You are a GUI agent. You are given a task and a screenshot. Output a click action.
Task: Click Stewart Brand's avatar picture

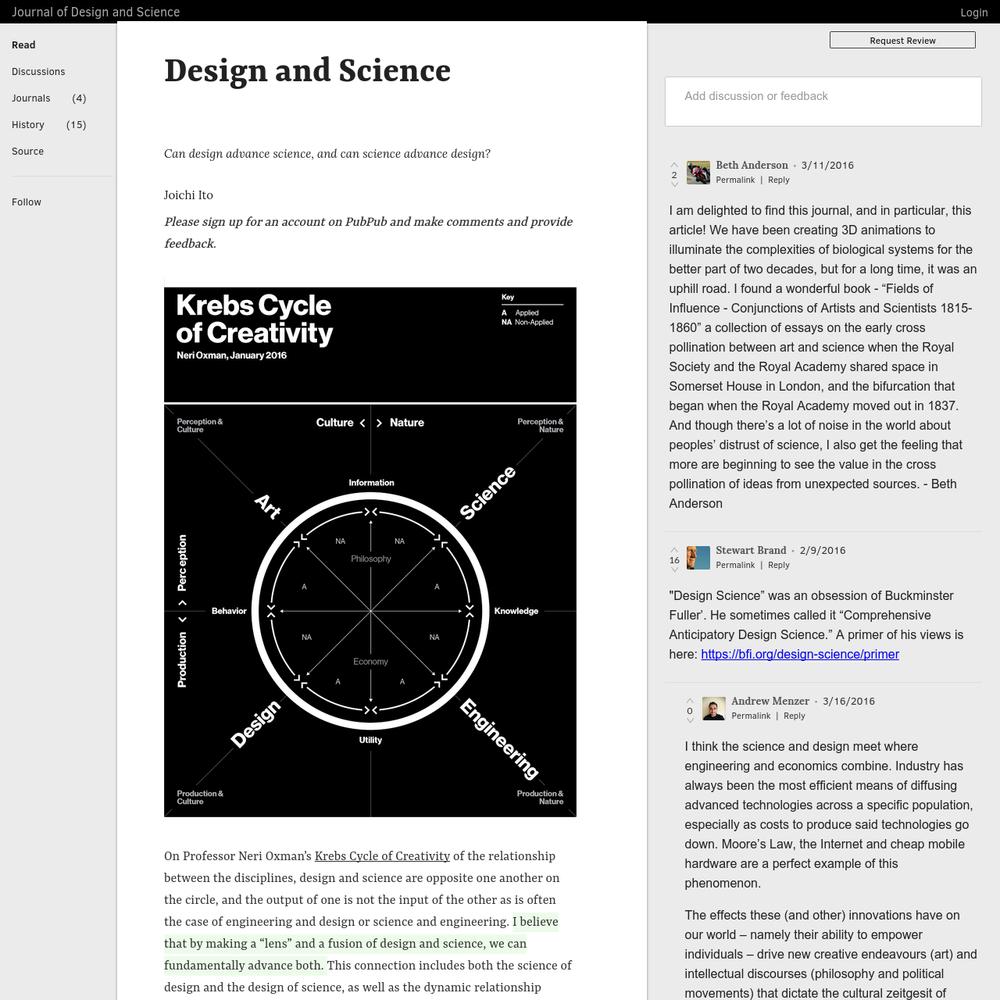coord(698,558)
